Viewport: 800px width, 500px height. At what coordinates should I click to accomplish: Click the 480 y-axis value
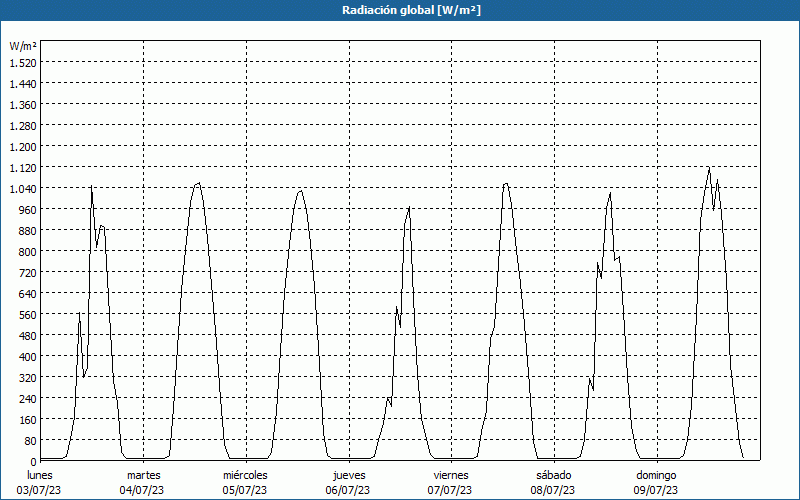28,335
